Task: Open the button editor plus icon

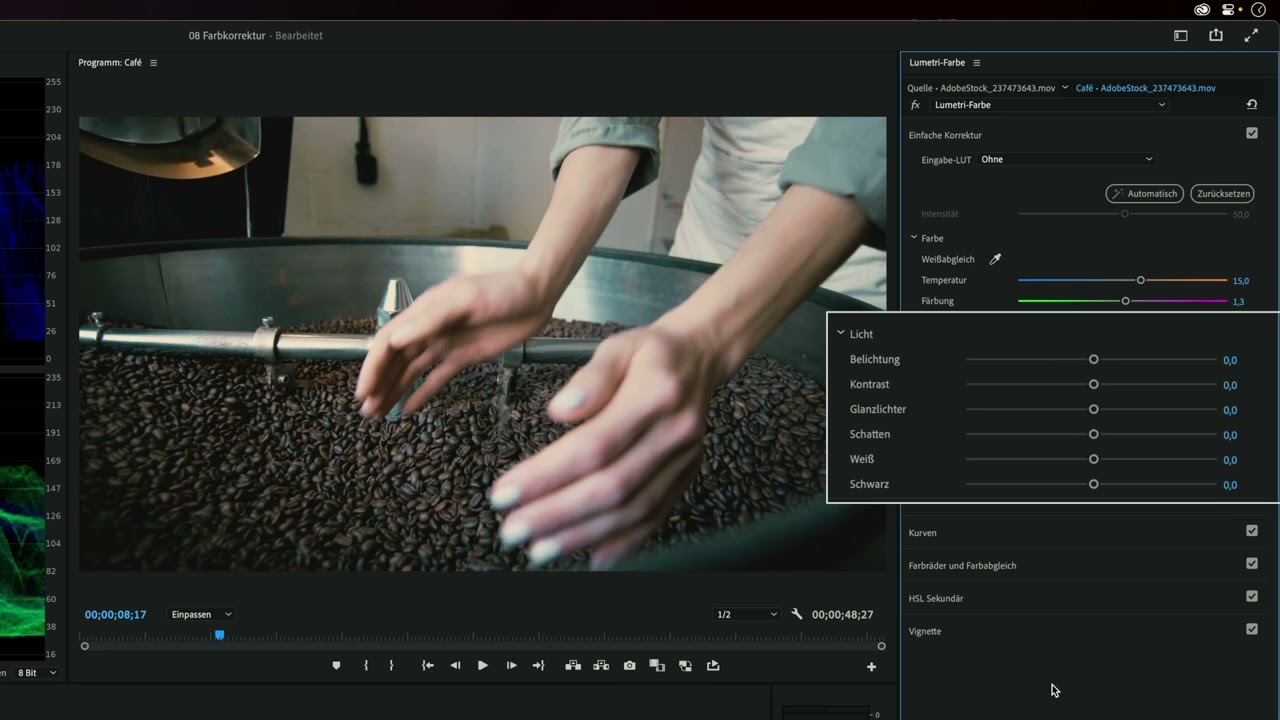Action: point(871,667)
